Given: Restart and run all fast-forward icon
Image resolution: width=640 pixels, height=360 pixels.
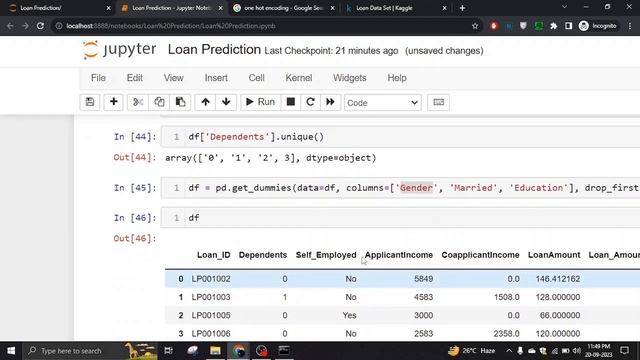Looking at the screenshot, I should [330, 102].
